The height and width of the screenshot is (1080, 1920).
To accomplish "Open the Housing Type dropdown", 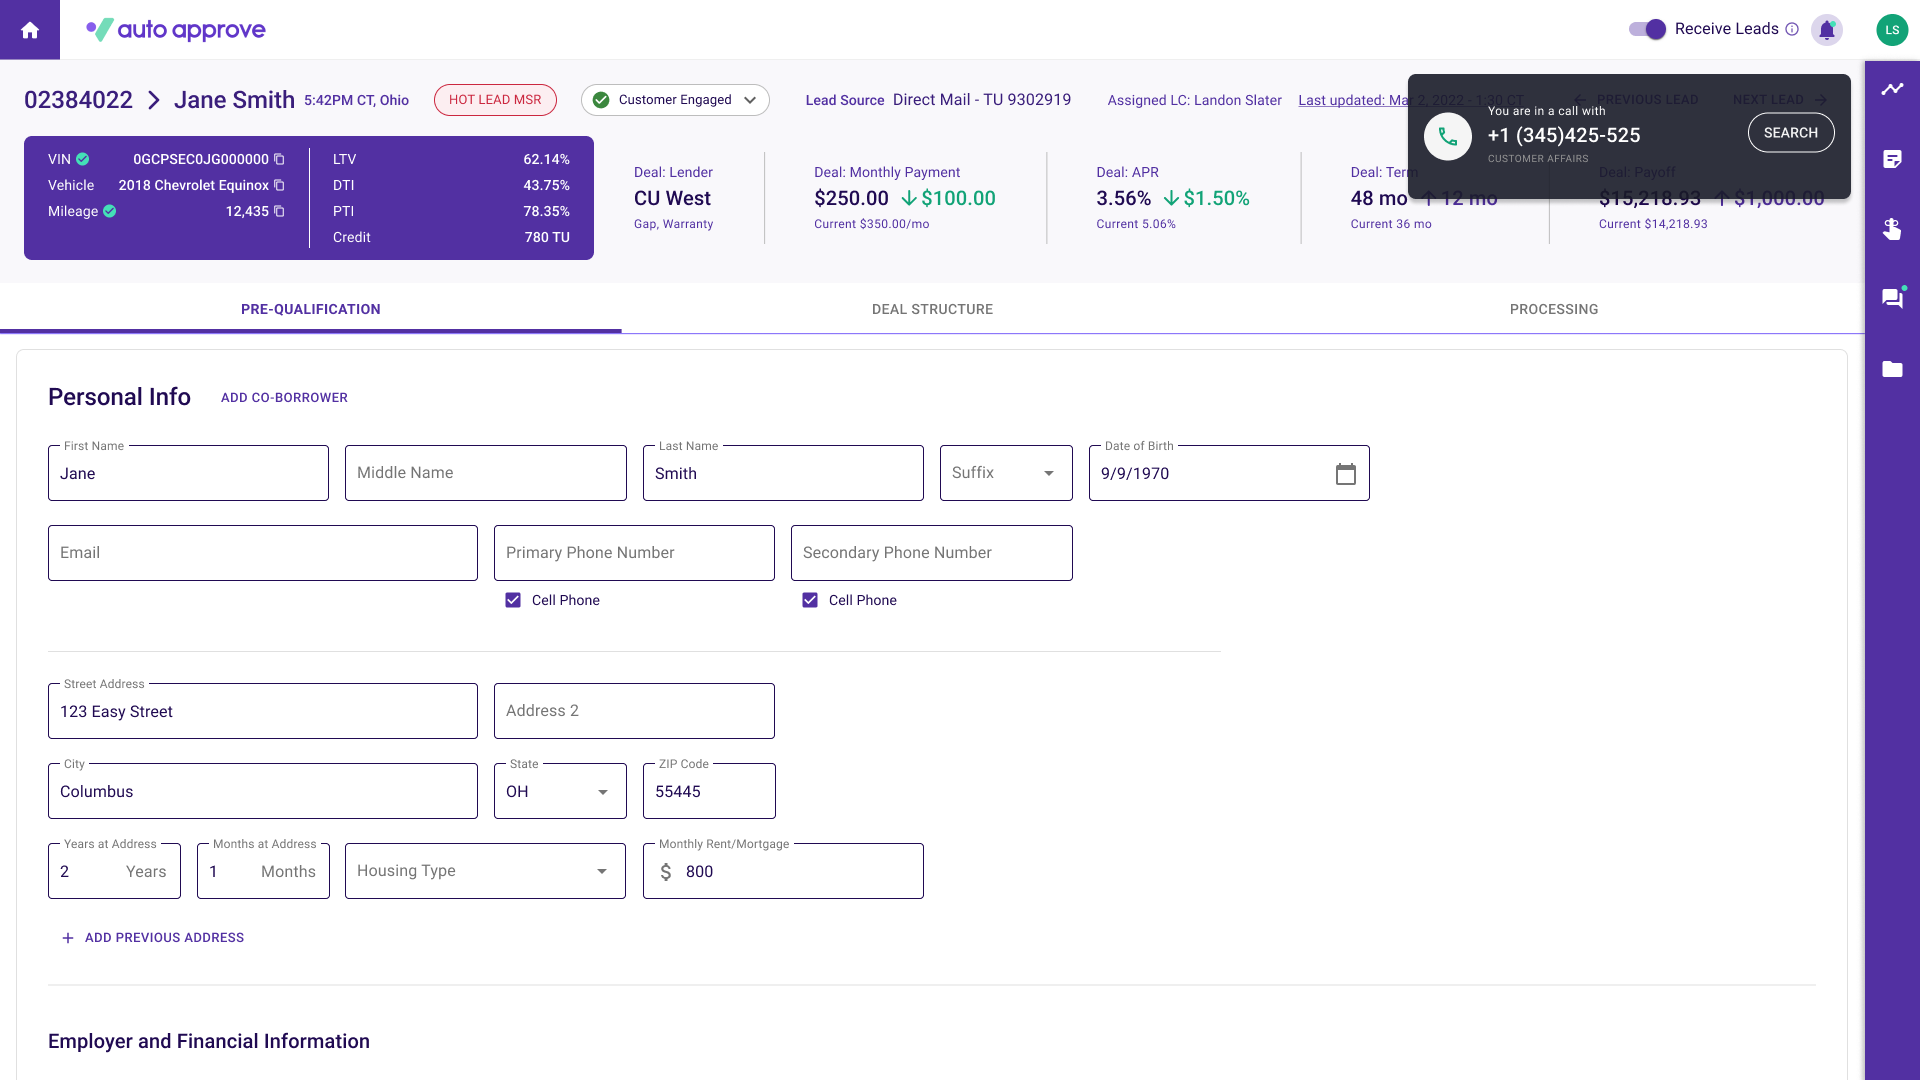I will 485,871.
